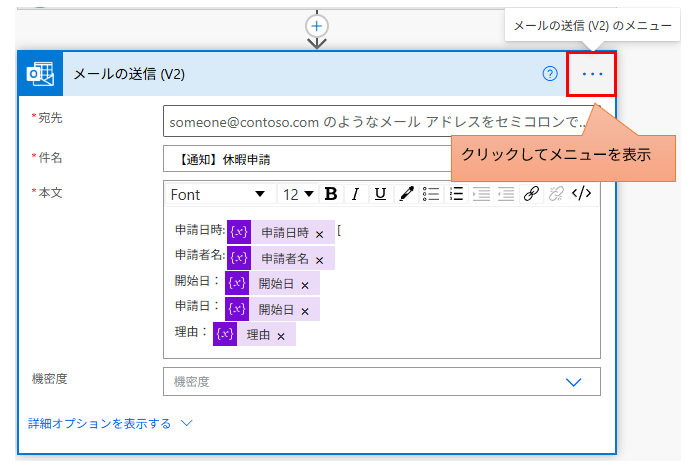The width and height of the screenshot is (693, 469).
Task: Toggle bold formatting
Action: (x=331, y=194)
